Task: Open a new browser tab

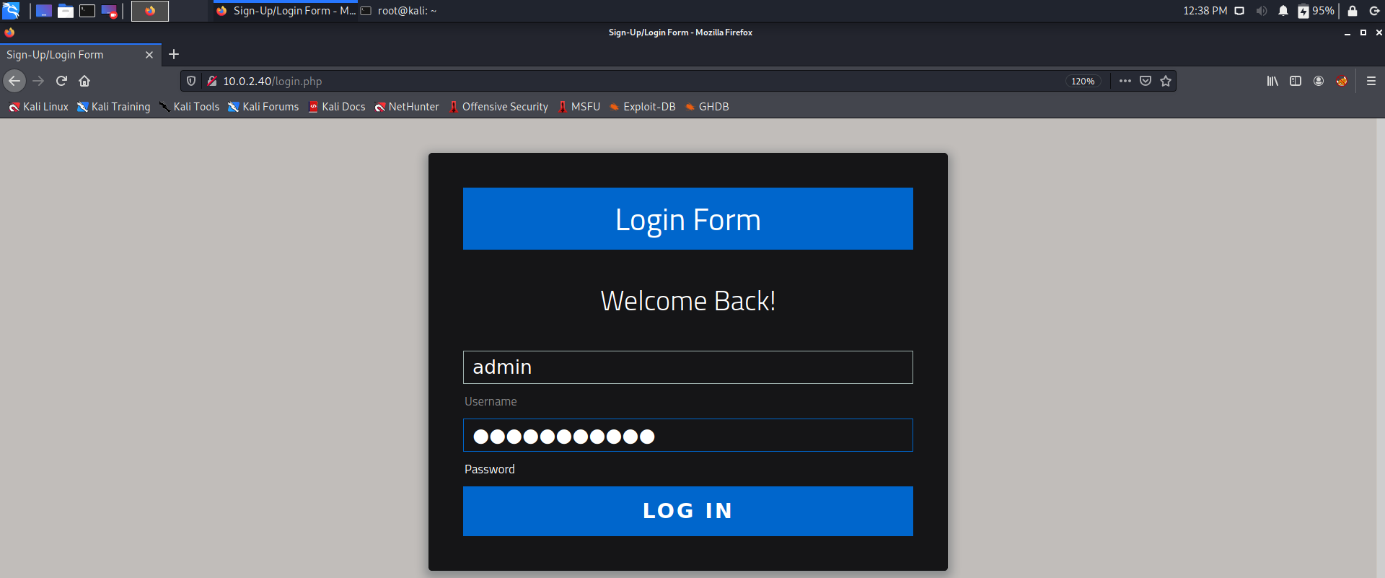Action: 173,54
